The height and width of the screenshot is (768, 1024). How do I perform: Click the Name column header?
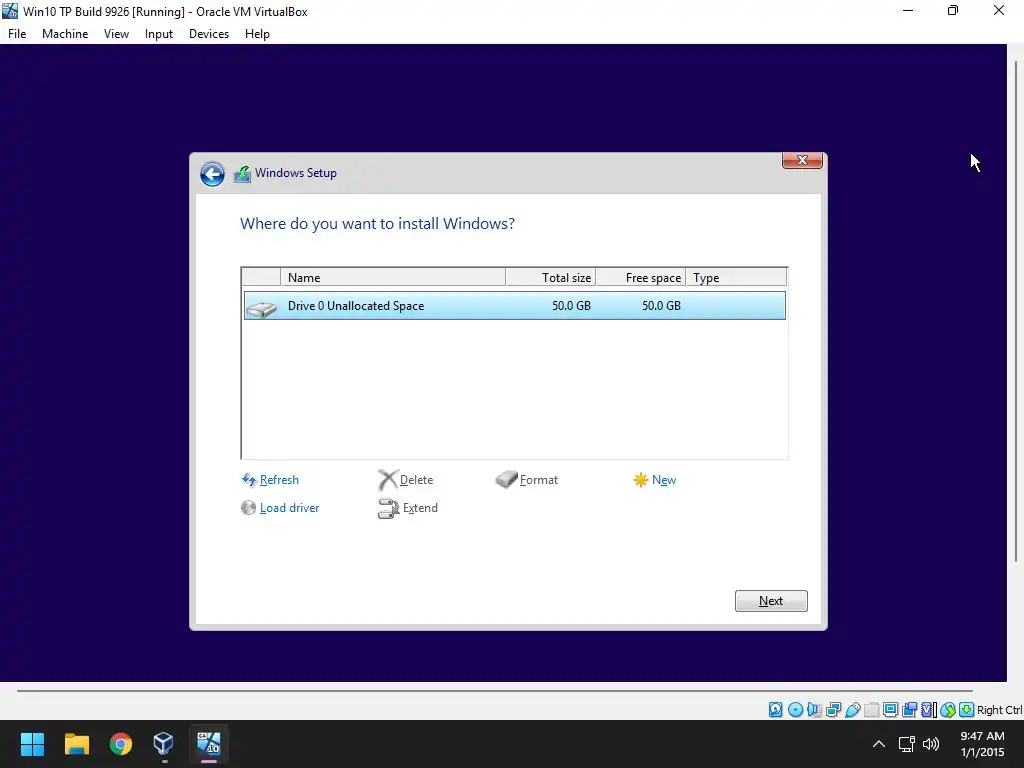pos(393,278)
